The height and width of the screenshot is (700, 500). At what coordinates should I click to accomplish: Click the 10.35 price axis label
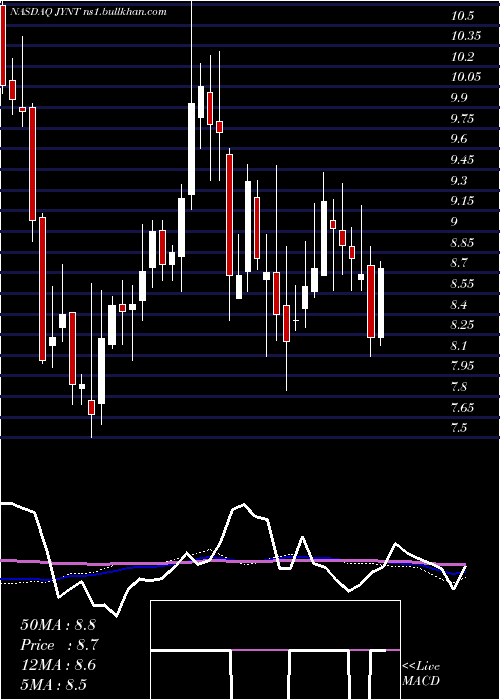point(466,36)
